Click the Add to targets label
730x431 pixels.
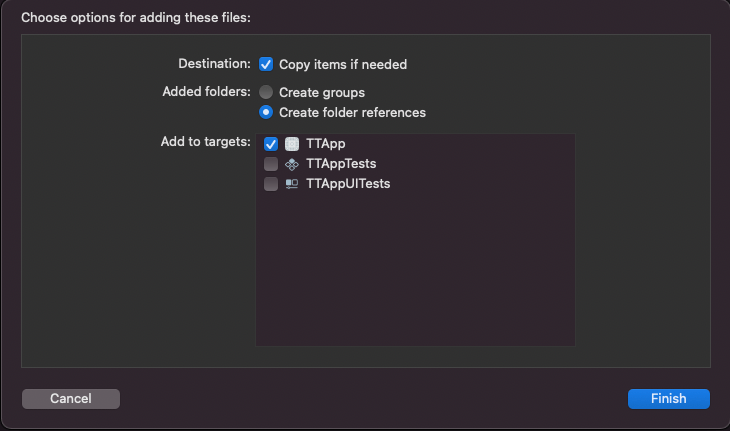tap(205, 141)
